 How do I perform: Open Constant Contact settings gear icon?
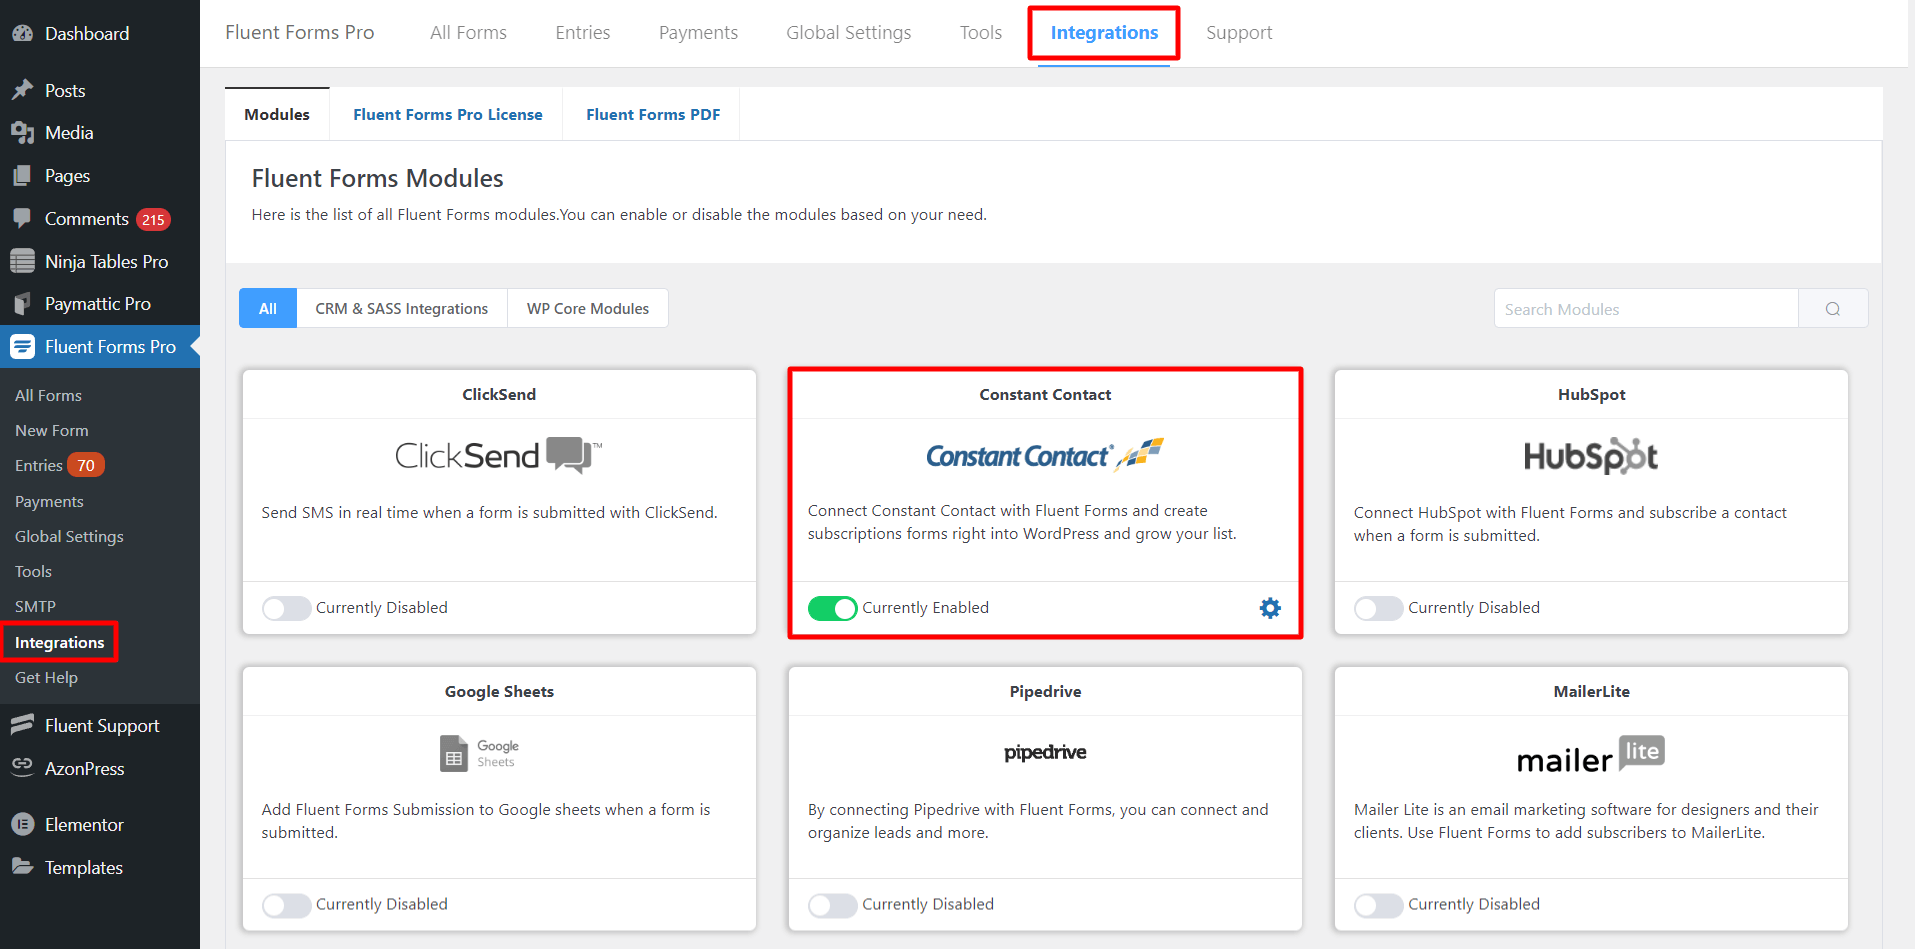pyautogui.click(x=1269, y=608)
